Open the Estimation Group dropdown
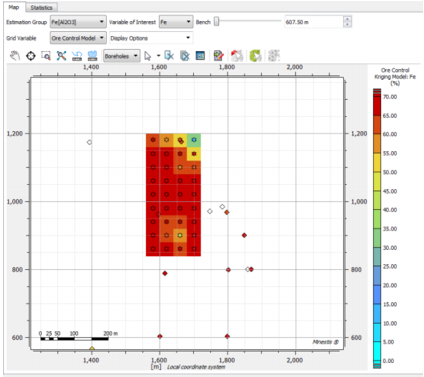424x377 pixels. tap(78, 22)
